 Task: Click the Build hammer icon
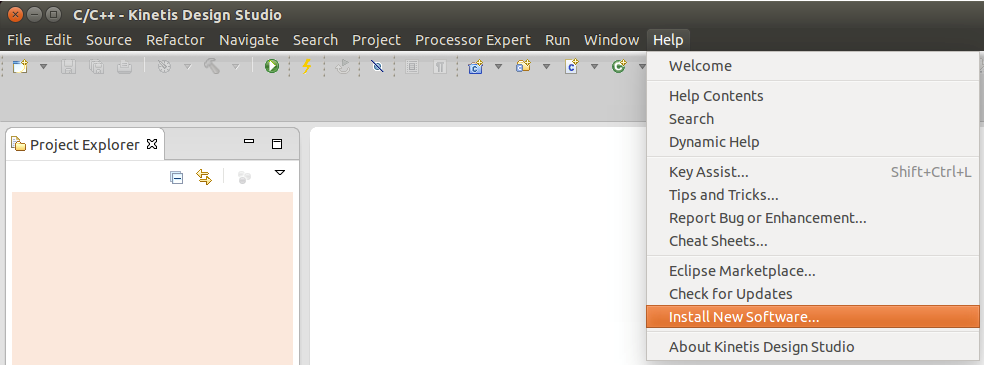pos(212,66)
